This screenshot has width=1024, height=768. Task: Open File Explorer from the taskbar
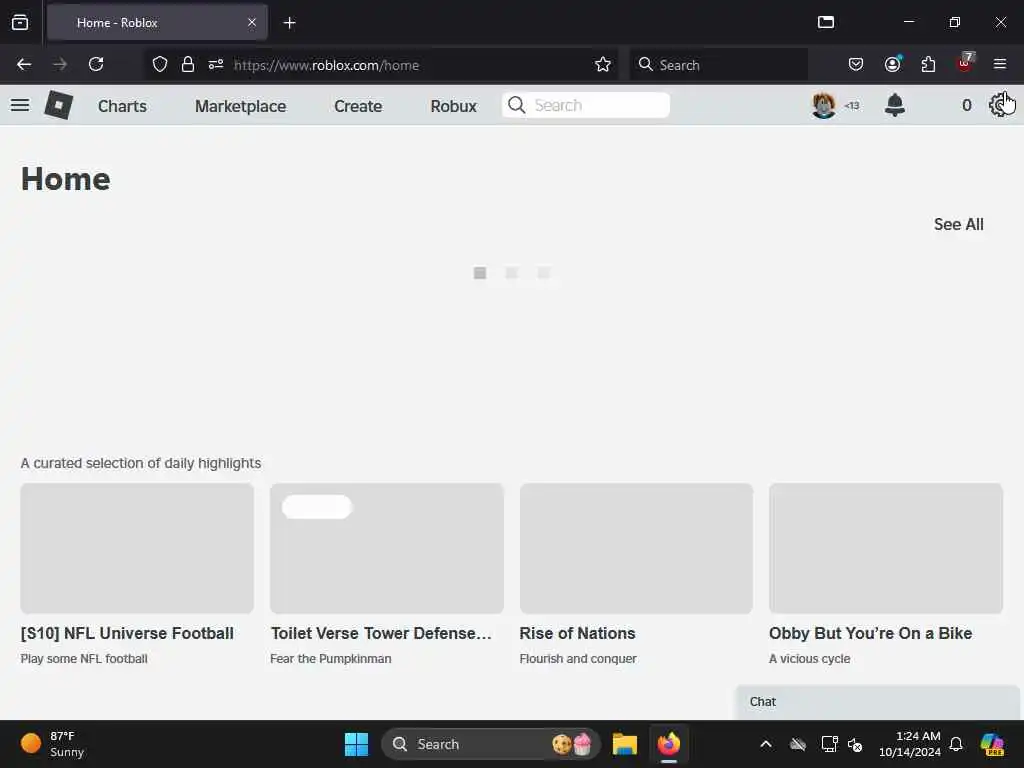[625, 744]
